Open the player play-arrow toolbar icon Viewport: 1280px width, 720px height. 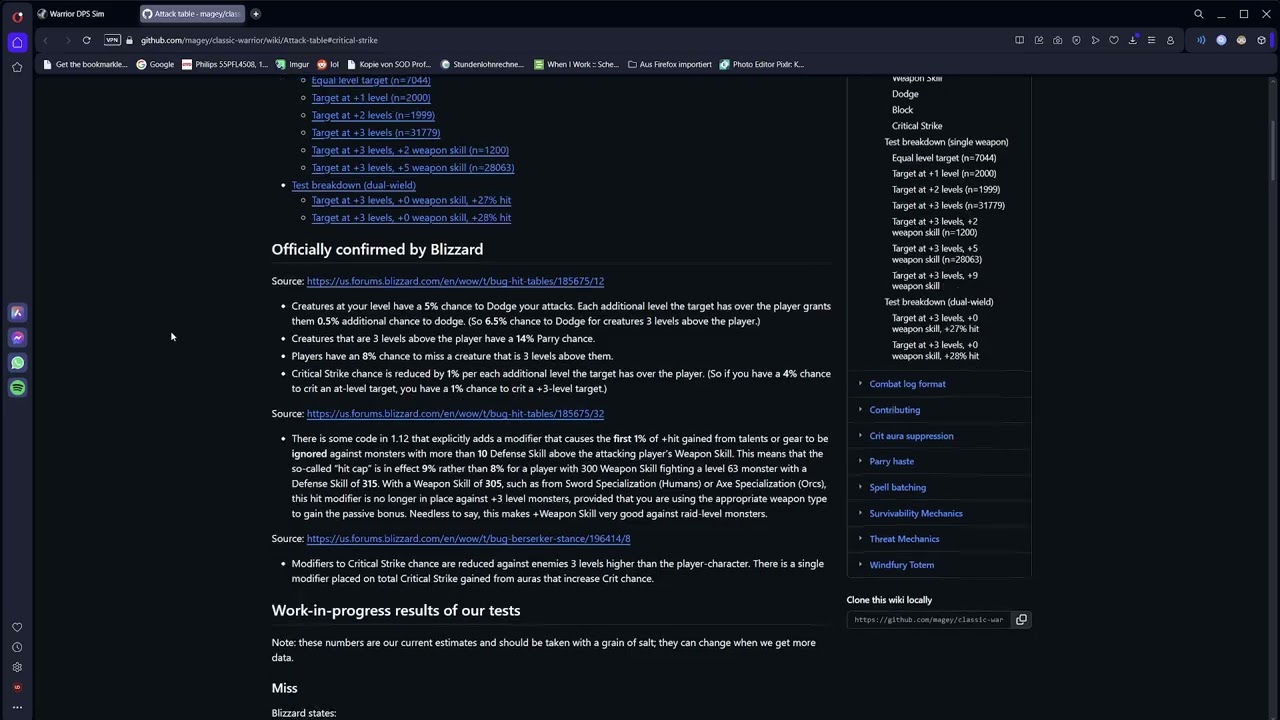point(1095,40)
